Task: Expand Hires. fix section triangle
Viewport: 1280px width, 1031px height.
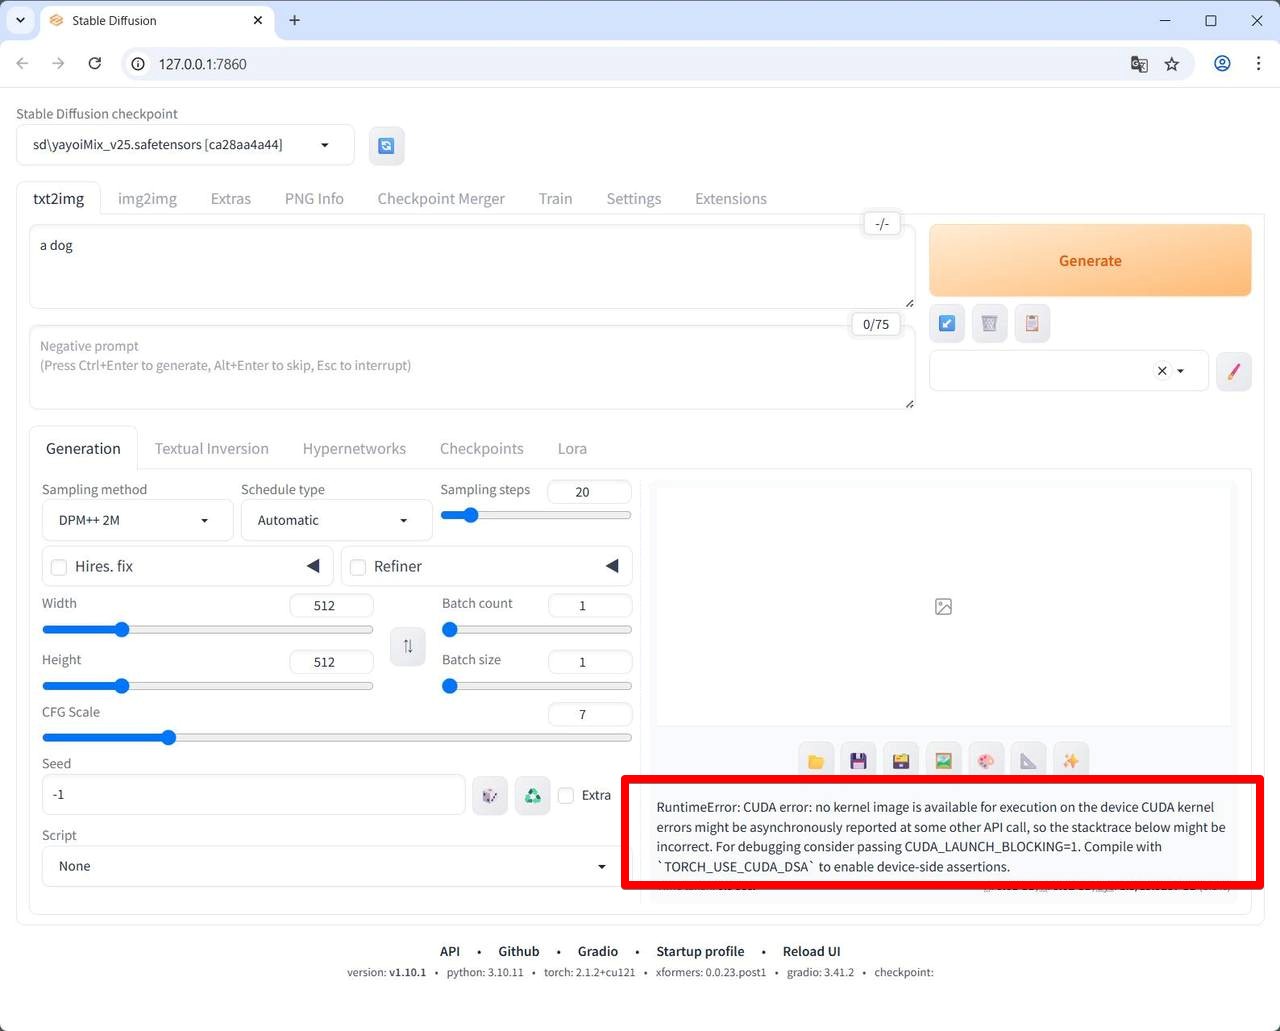Action: pos(313,566)
